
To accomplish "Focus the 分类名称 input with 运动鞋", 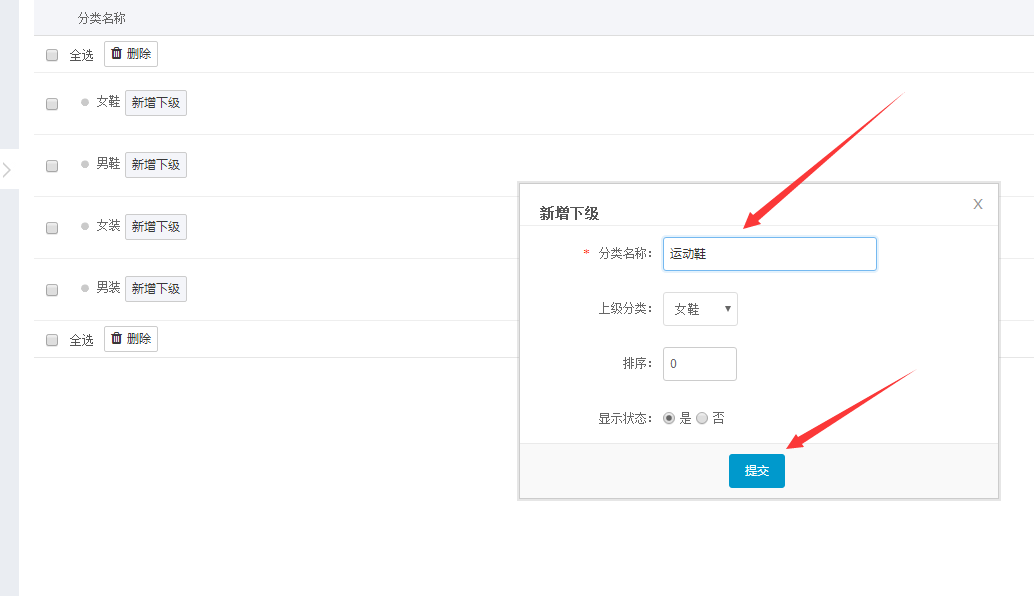I will 770,254.
